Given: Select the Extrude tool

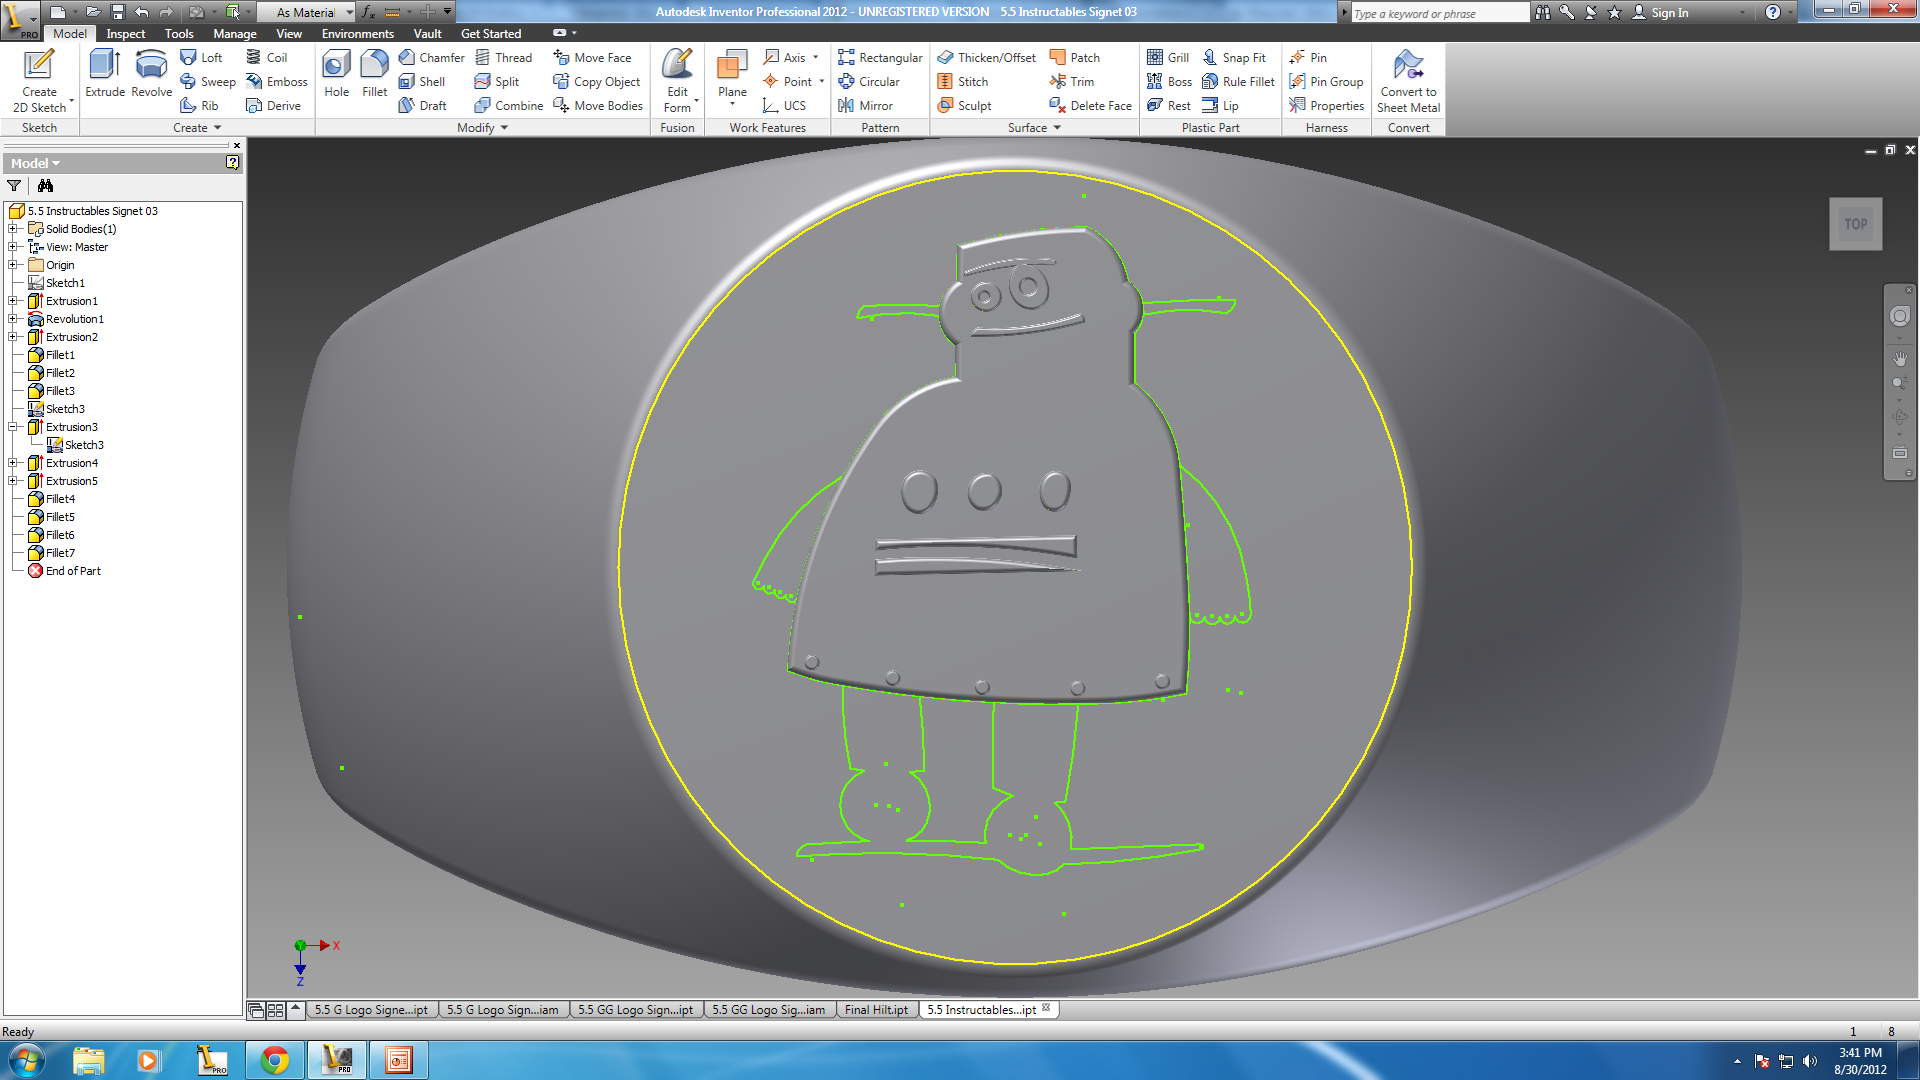Looking at the screenshot, I should [x=105, y=73].
